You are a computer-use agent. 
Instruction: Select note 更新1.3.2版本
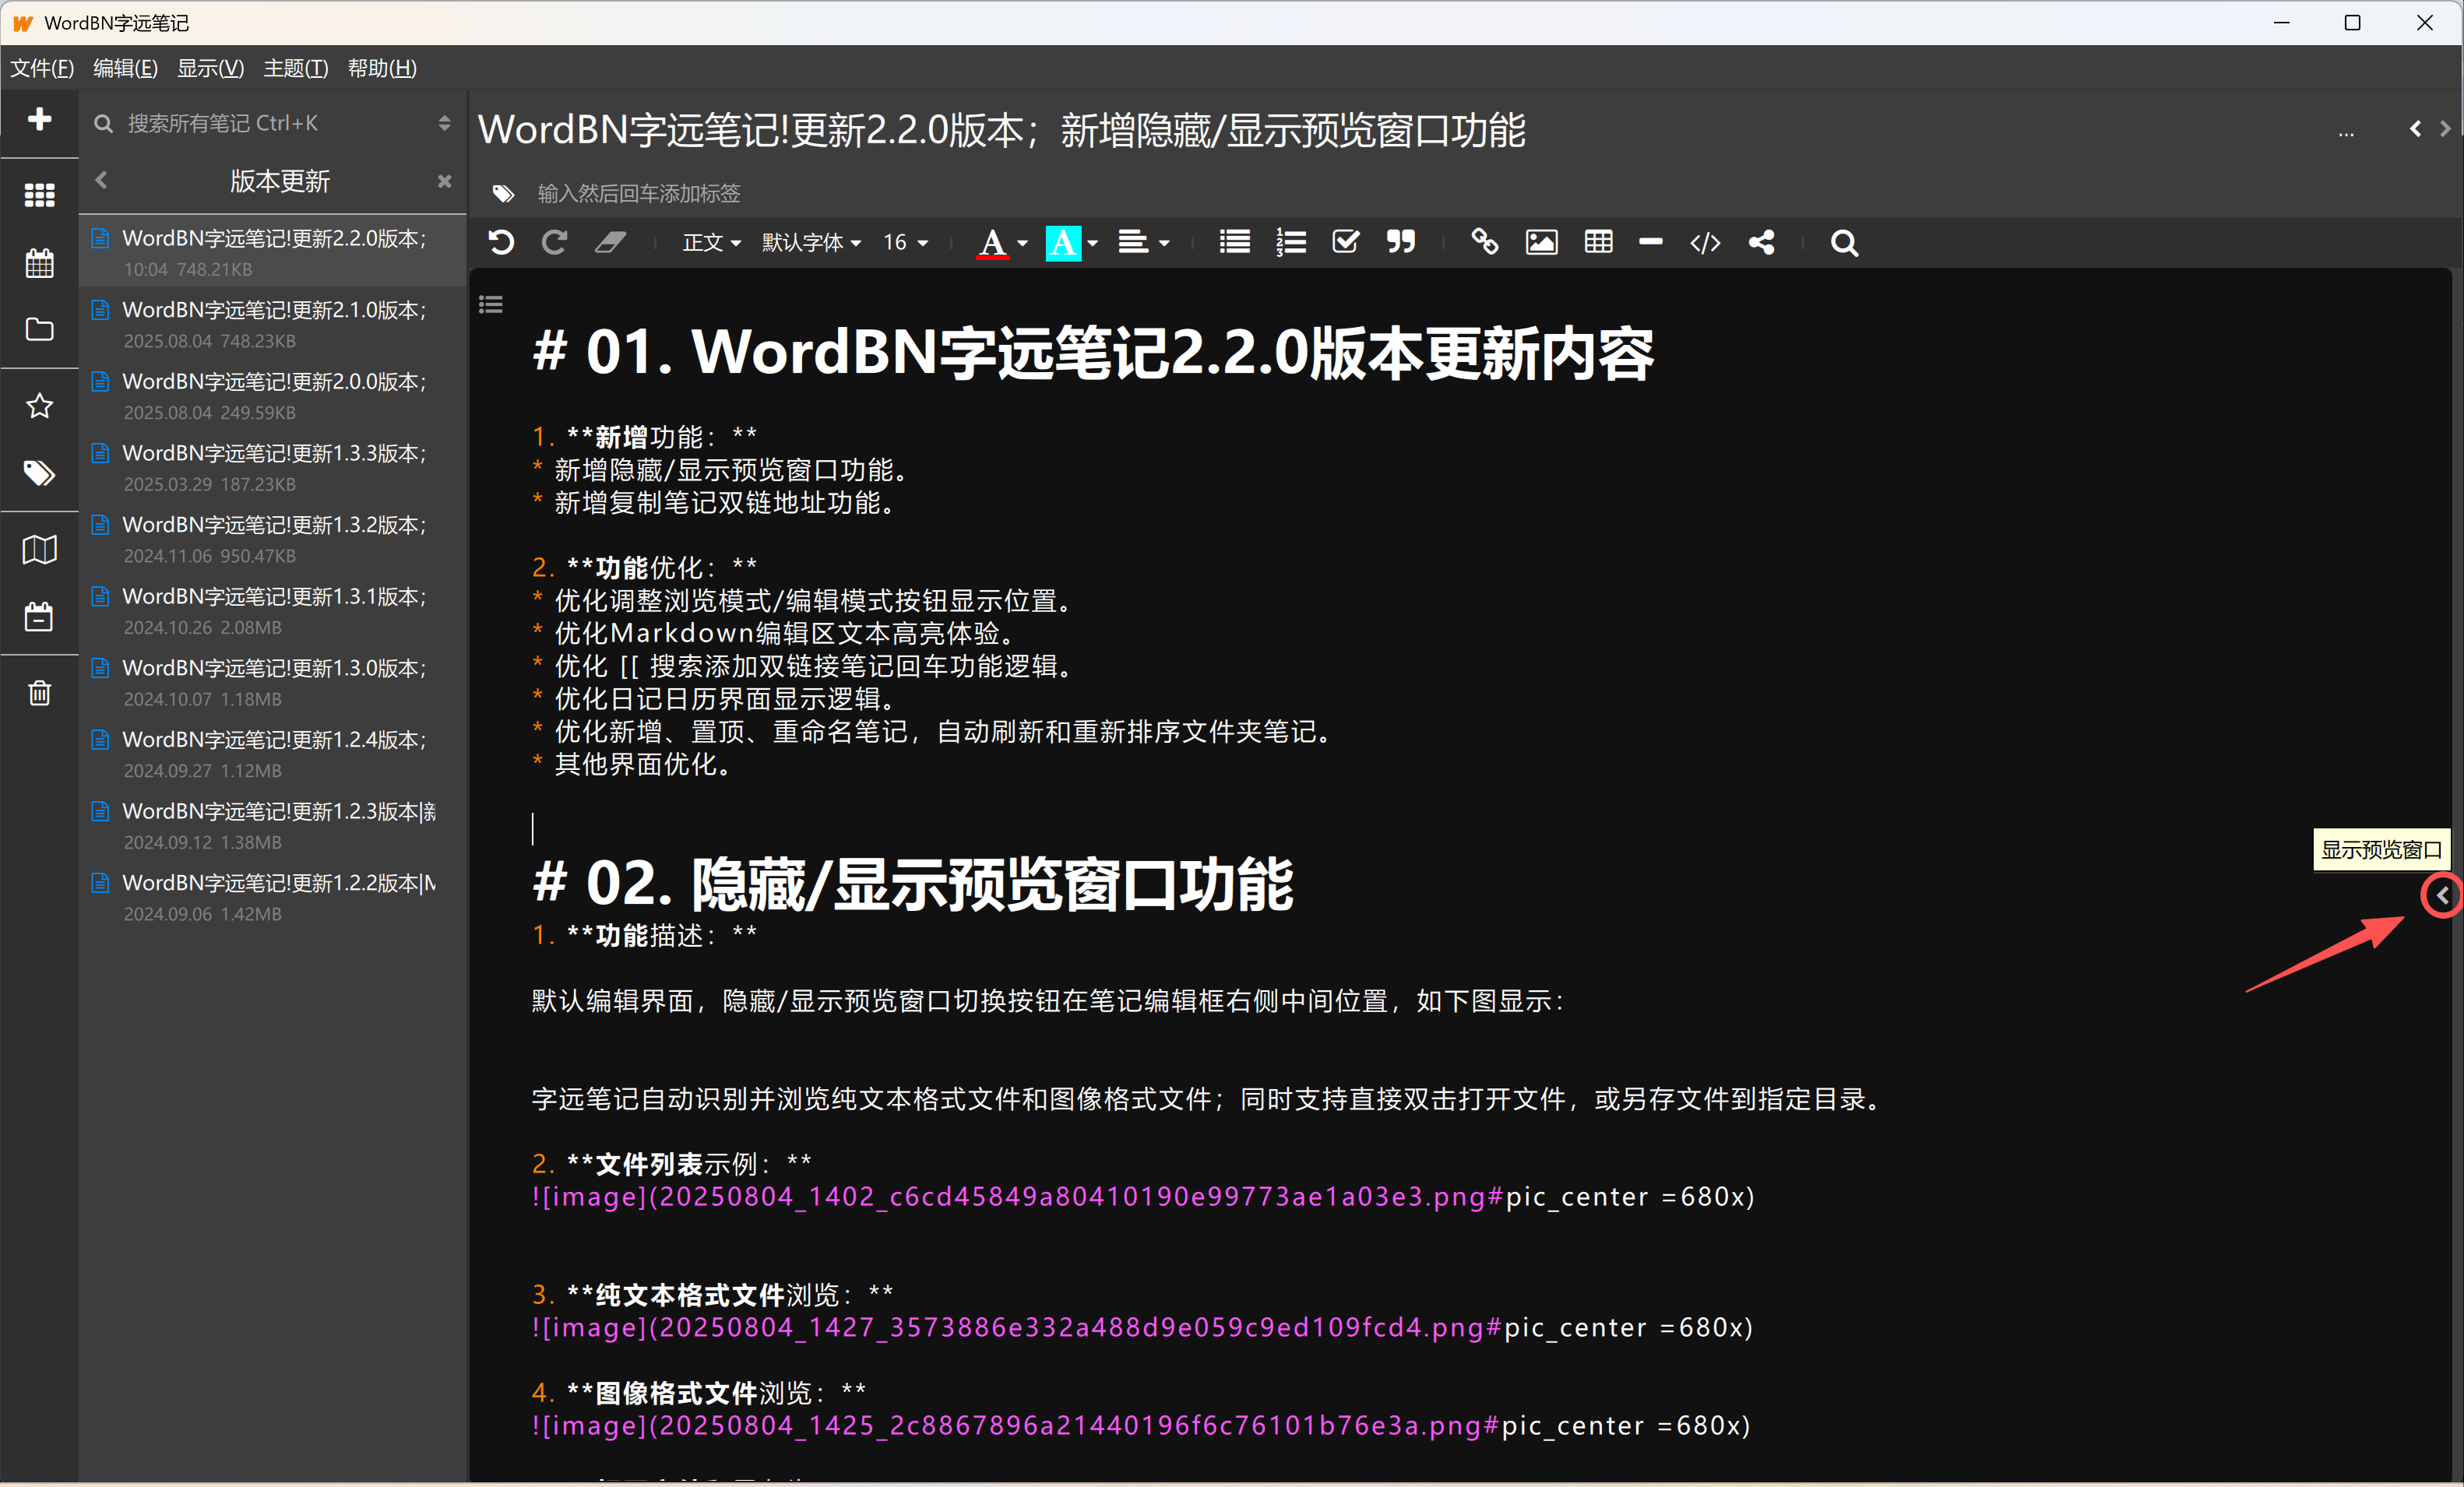[x=273, y=538]
